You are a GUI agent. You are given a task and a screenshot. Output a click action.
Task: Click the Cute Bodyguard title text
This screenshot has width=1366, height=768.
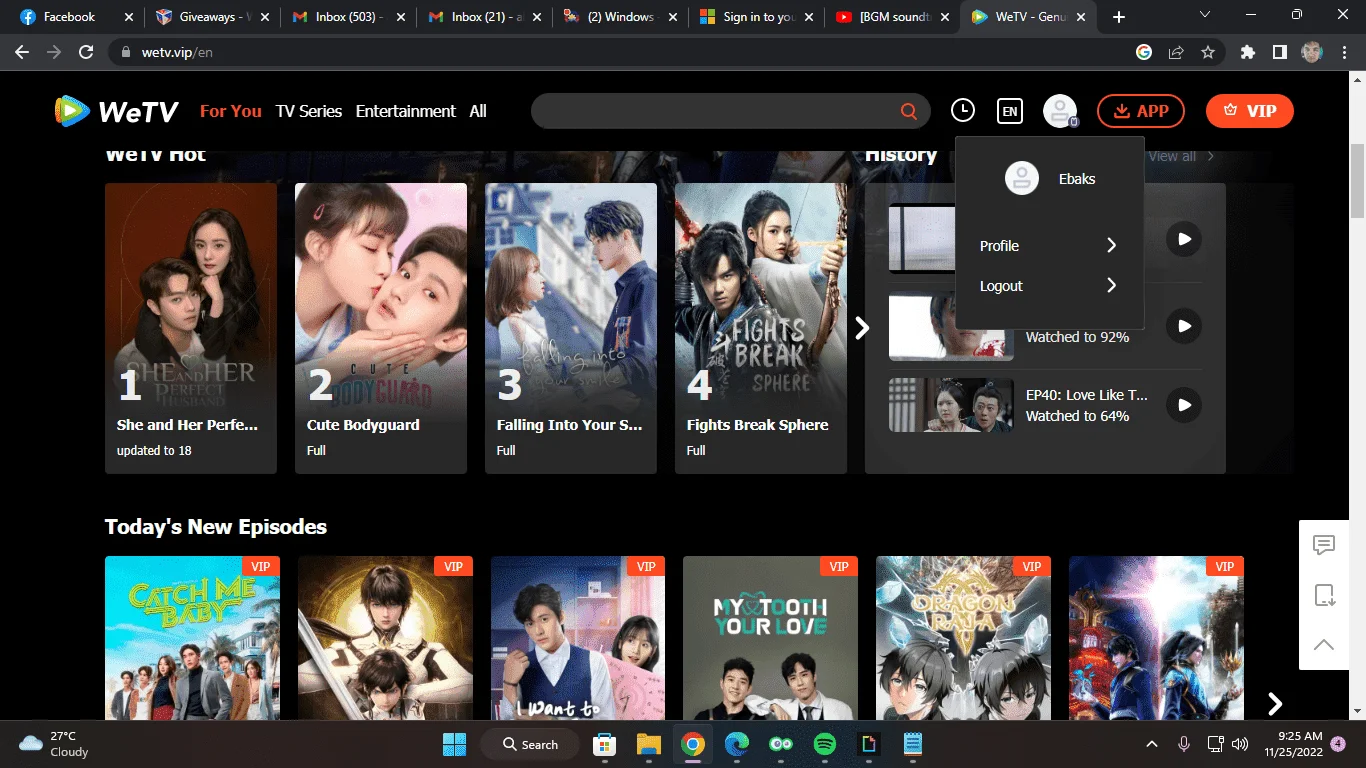tap(363, 425)
